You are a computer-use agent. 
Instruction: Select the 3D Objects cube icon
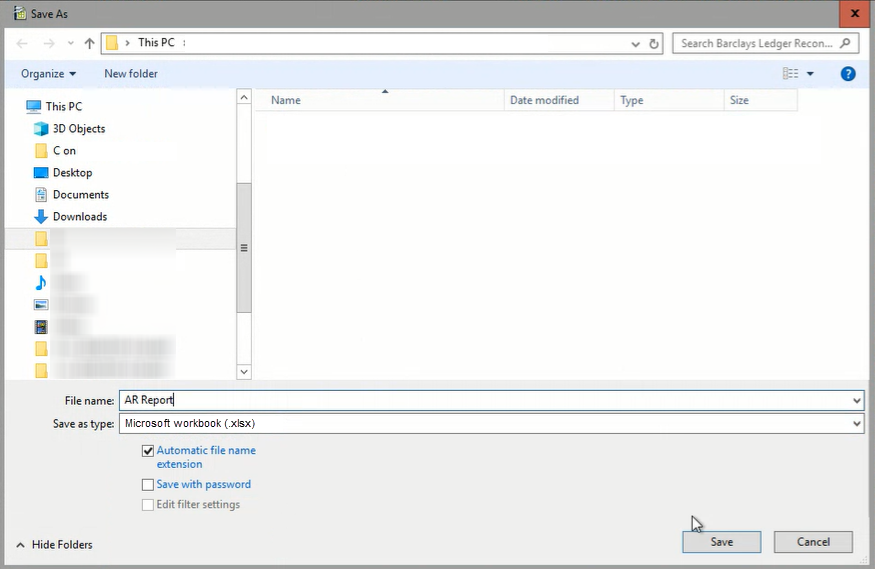(41, 129)
